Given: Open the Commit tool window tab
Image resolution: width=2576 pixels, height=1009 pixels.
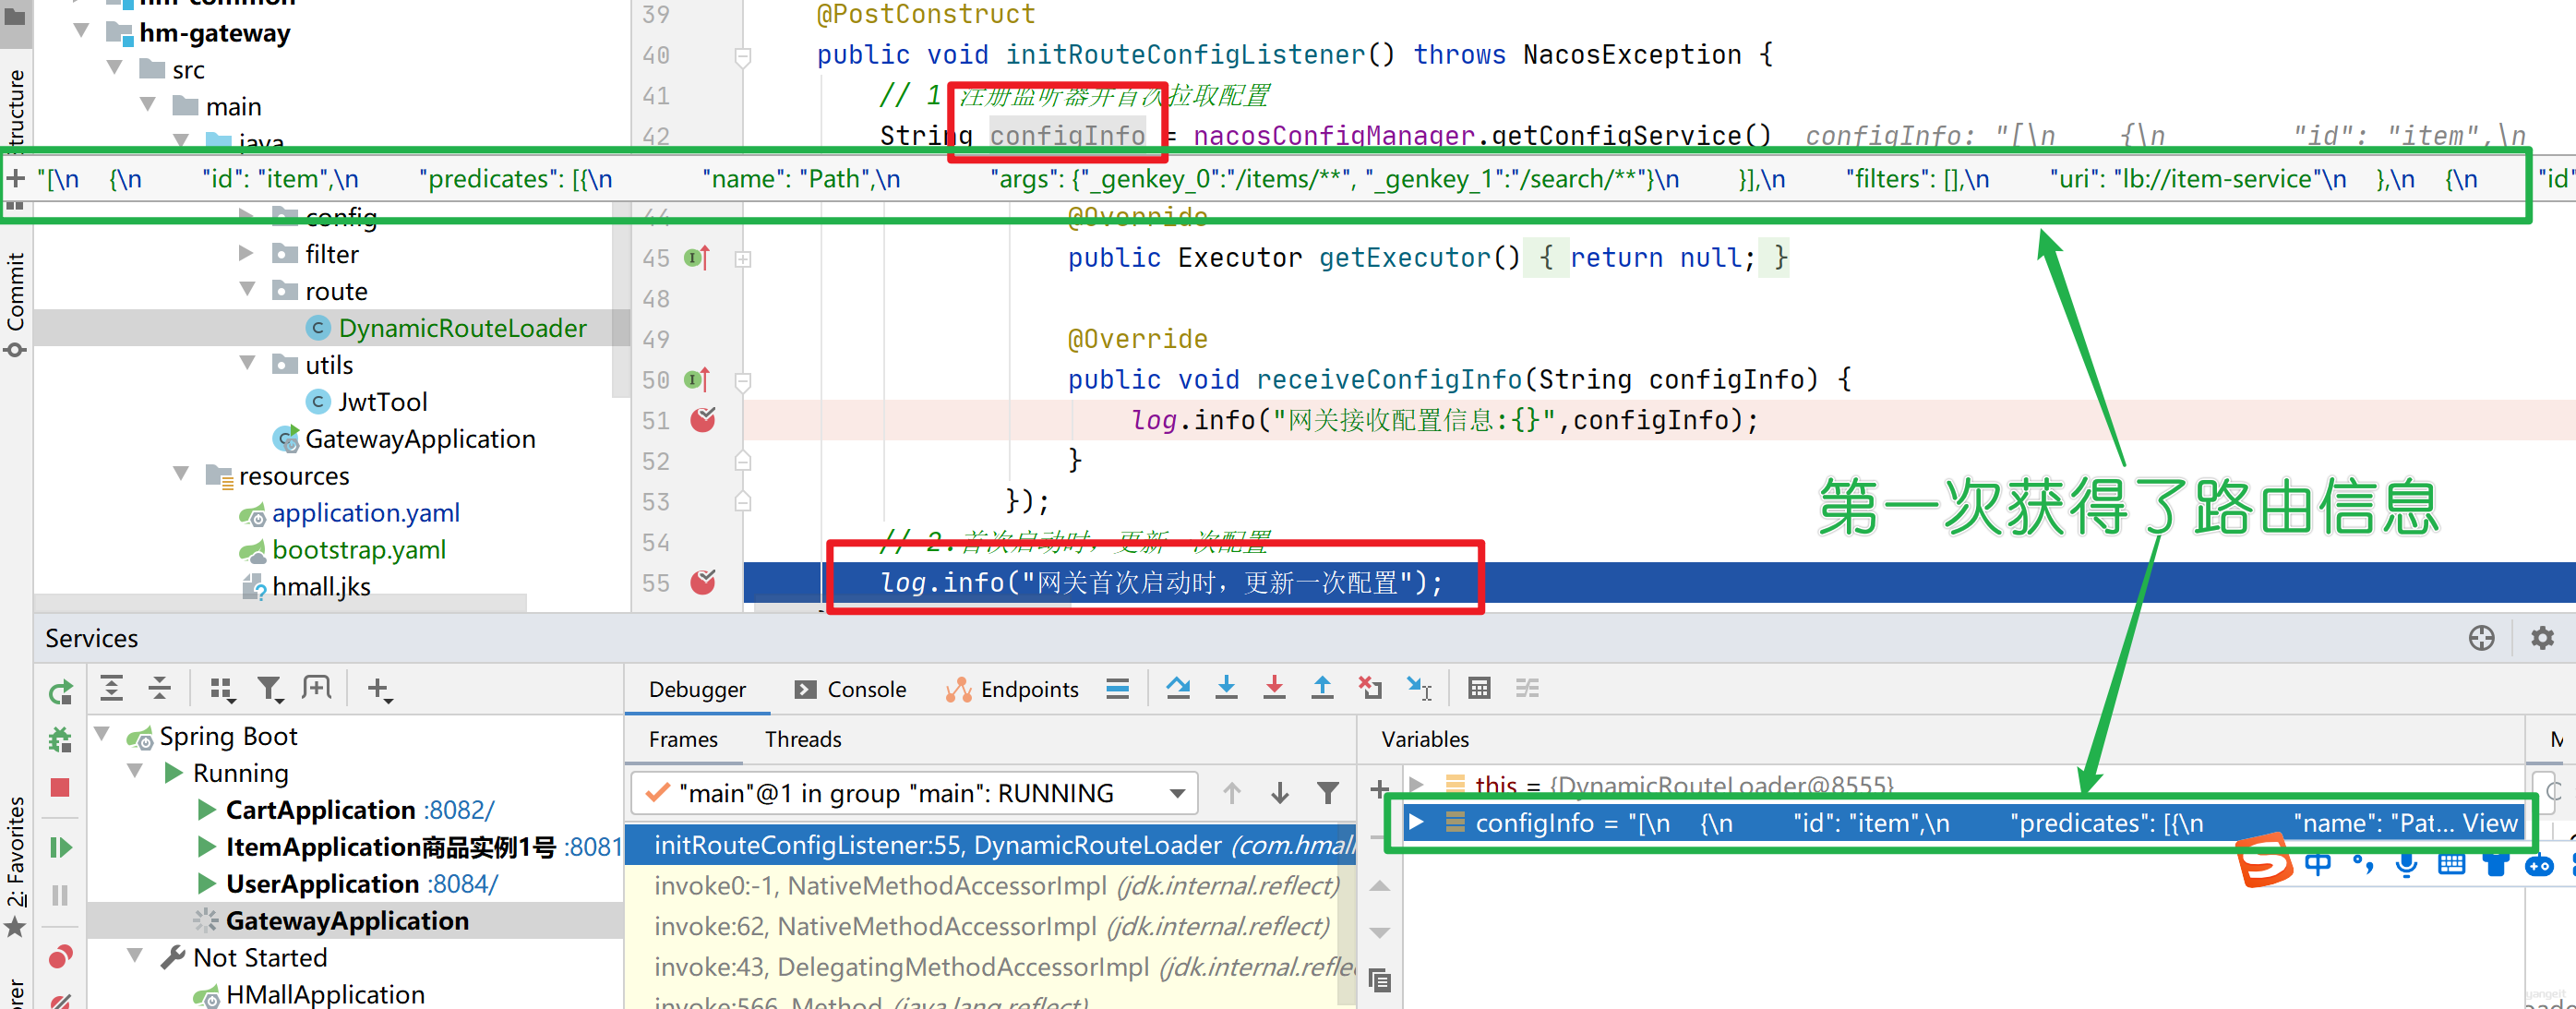Looking at the screenshot, I should click(15, 303).
